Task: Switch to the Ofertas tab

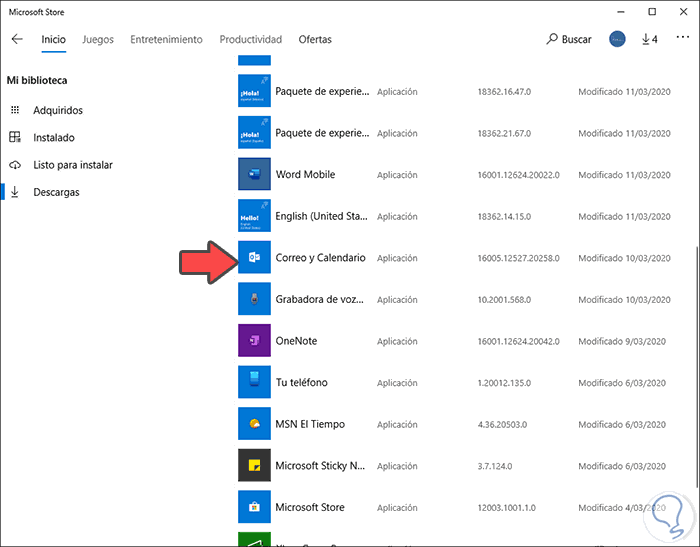Action: tap(315, 39)
